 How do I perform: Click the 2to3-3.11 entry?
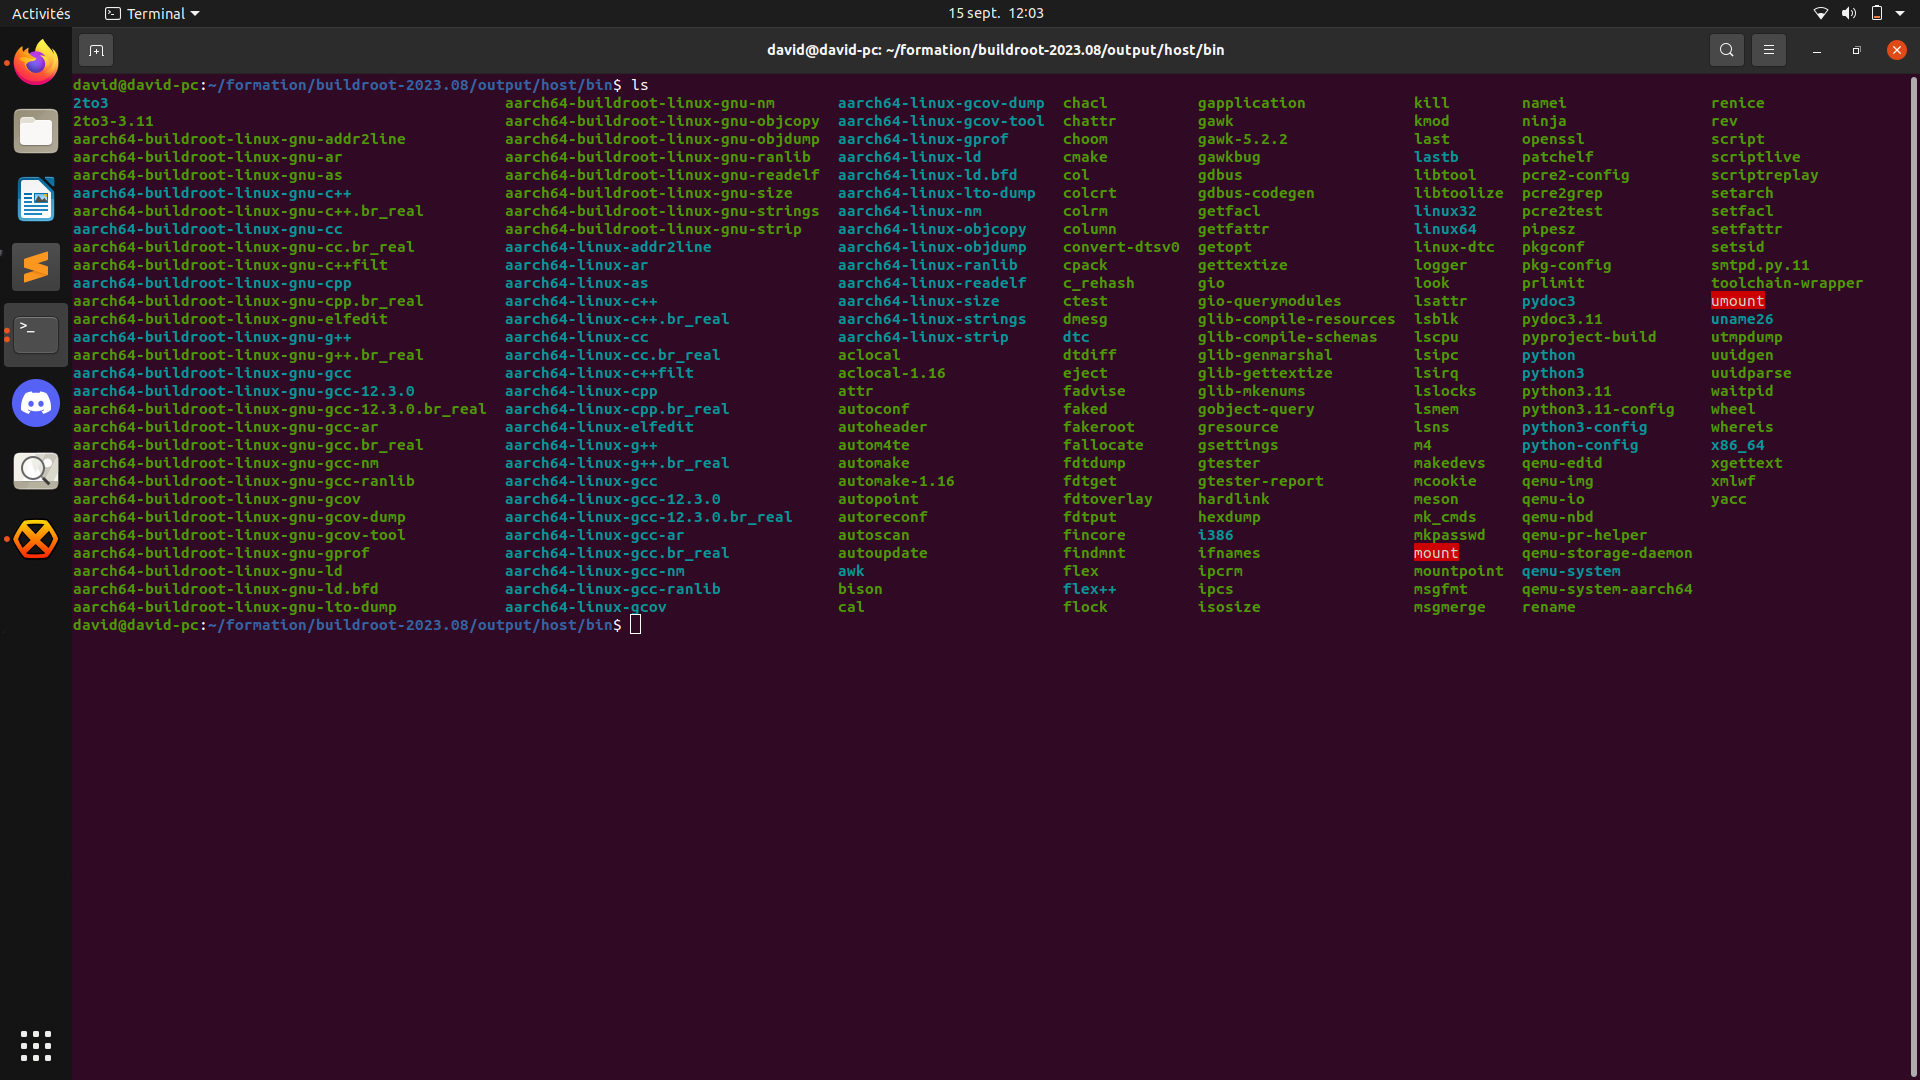[x=113, y=121]
